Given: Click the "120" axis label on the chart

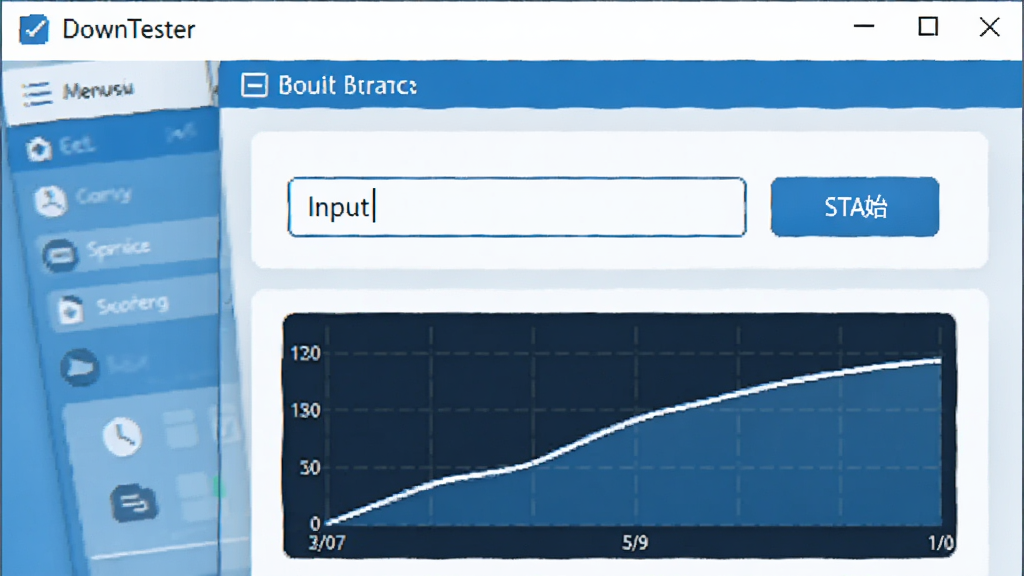Looking at the screenshot, I should 306,354.
